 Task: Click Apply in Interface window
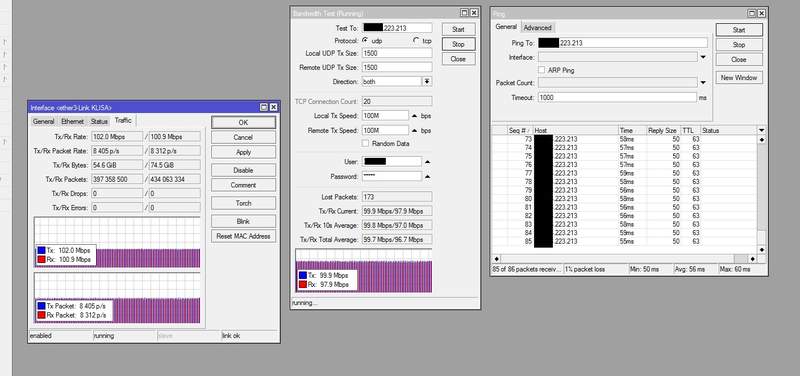[243, 152]
